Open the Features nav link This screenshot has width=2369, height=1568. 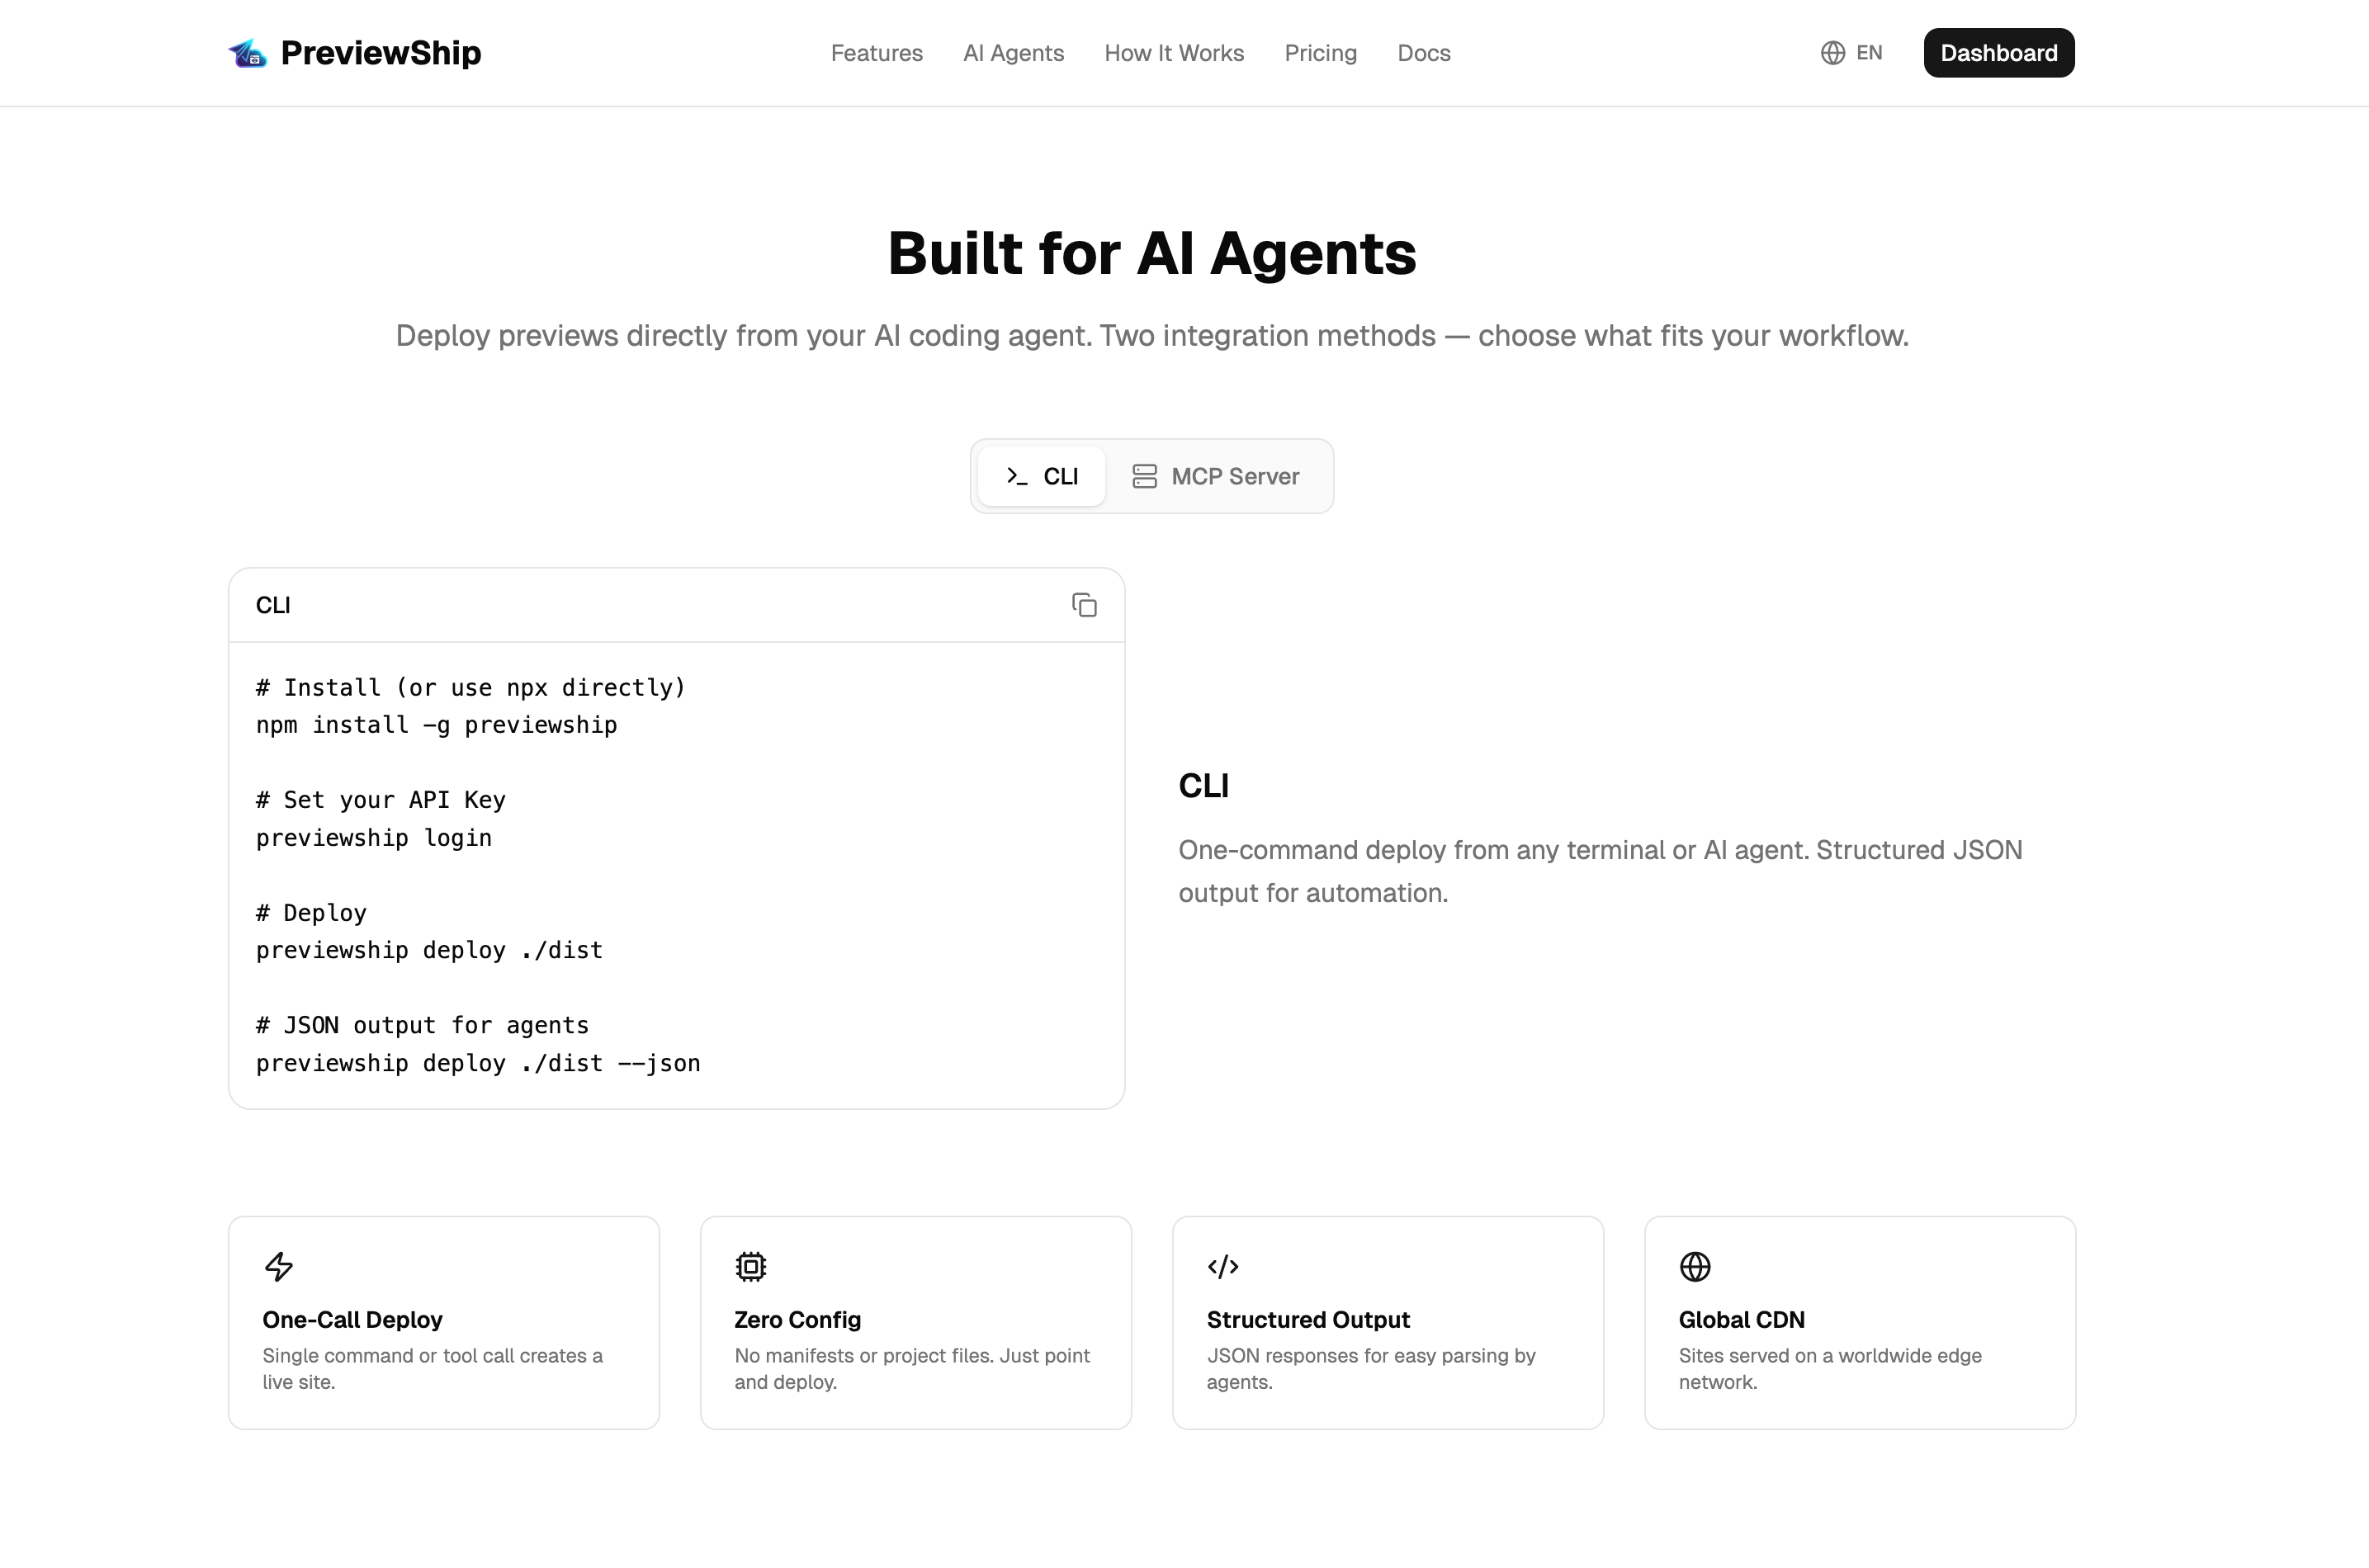[876, 53]
